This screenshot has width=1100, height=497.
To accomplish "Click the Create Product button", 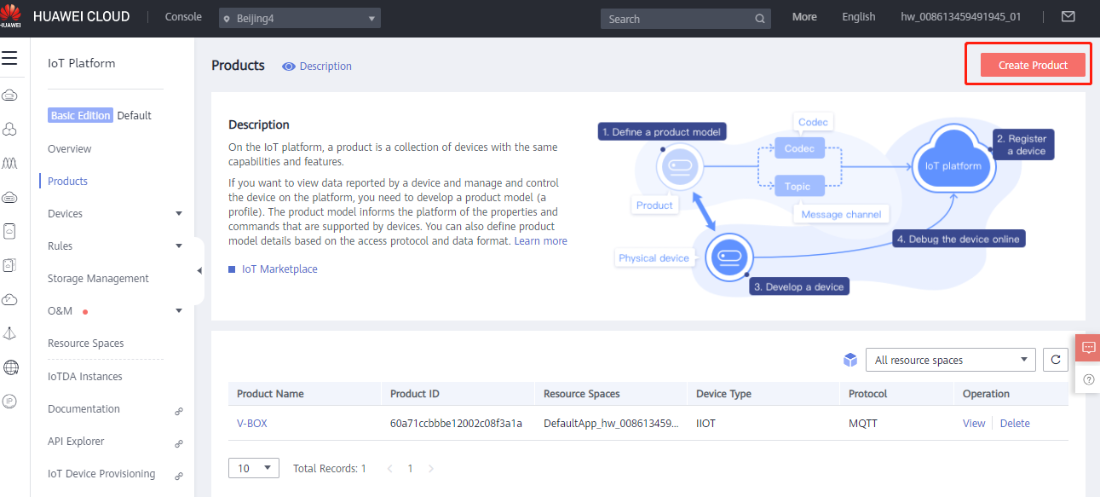I will click(x=1032, y=65).
